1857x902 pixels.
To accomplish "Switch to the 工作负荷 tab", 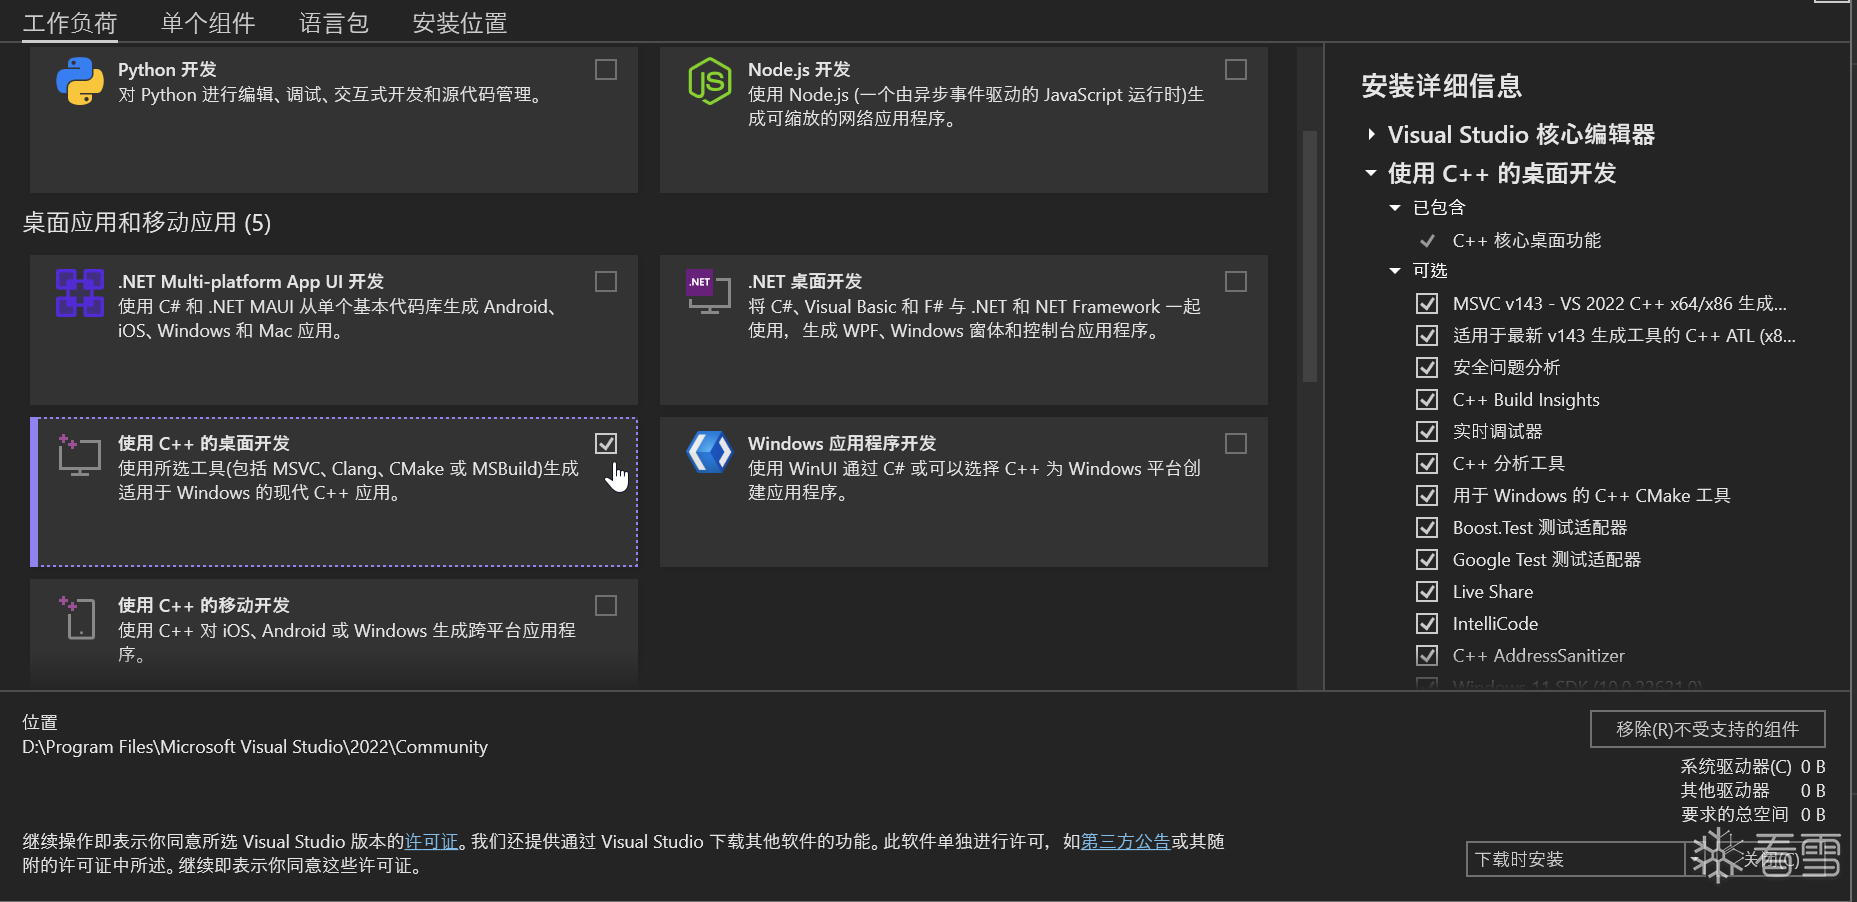I will (70, 23).
